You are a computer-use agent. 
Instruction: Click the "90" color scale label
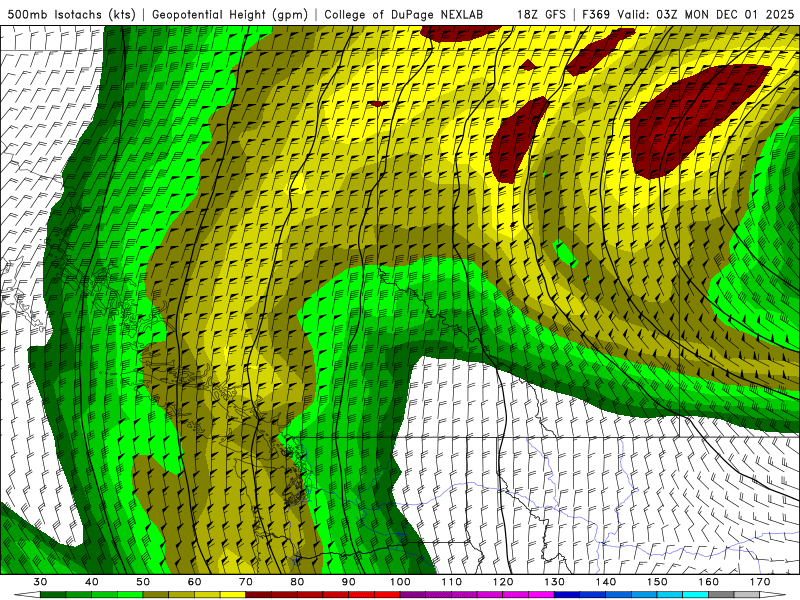349,582
